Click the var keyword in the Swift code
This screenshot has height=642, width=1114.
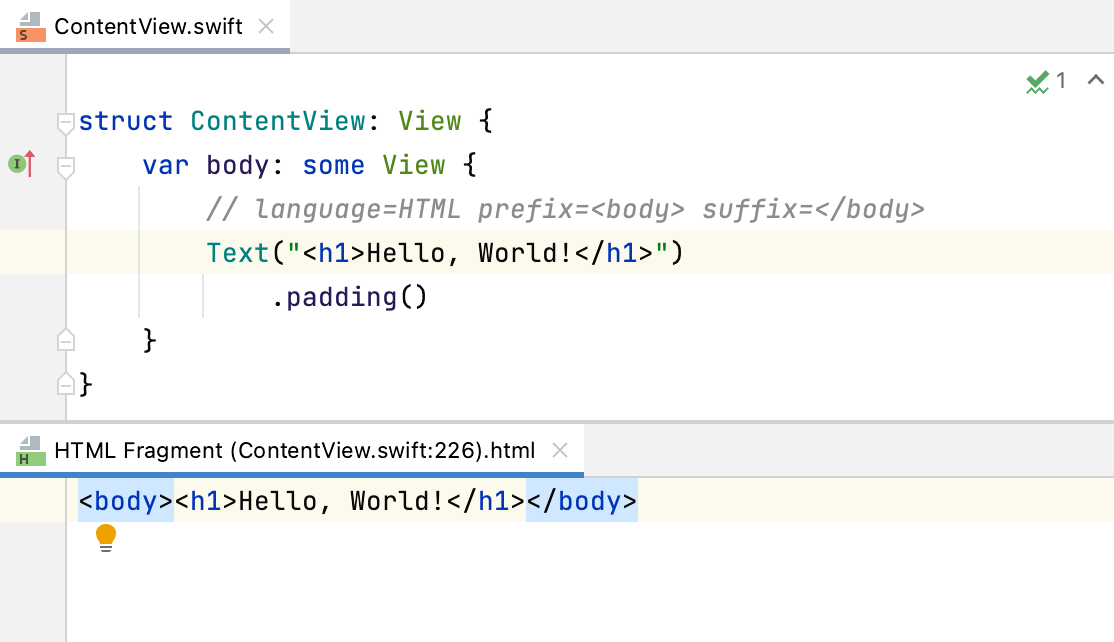click(165, 164)
